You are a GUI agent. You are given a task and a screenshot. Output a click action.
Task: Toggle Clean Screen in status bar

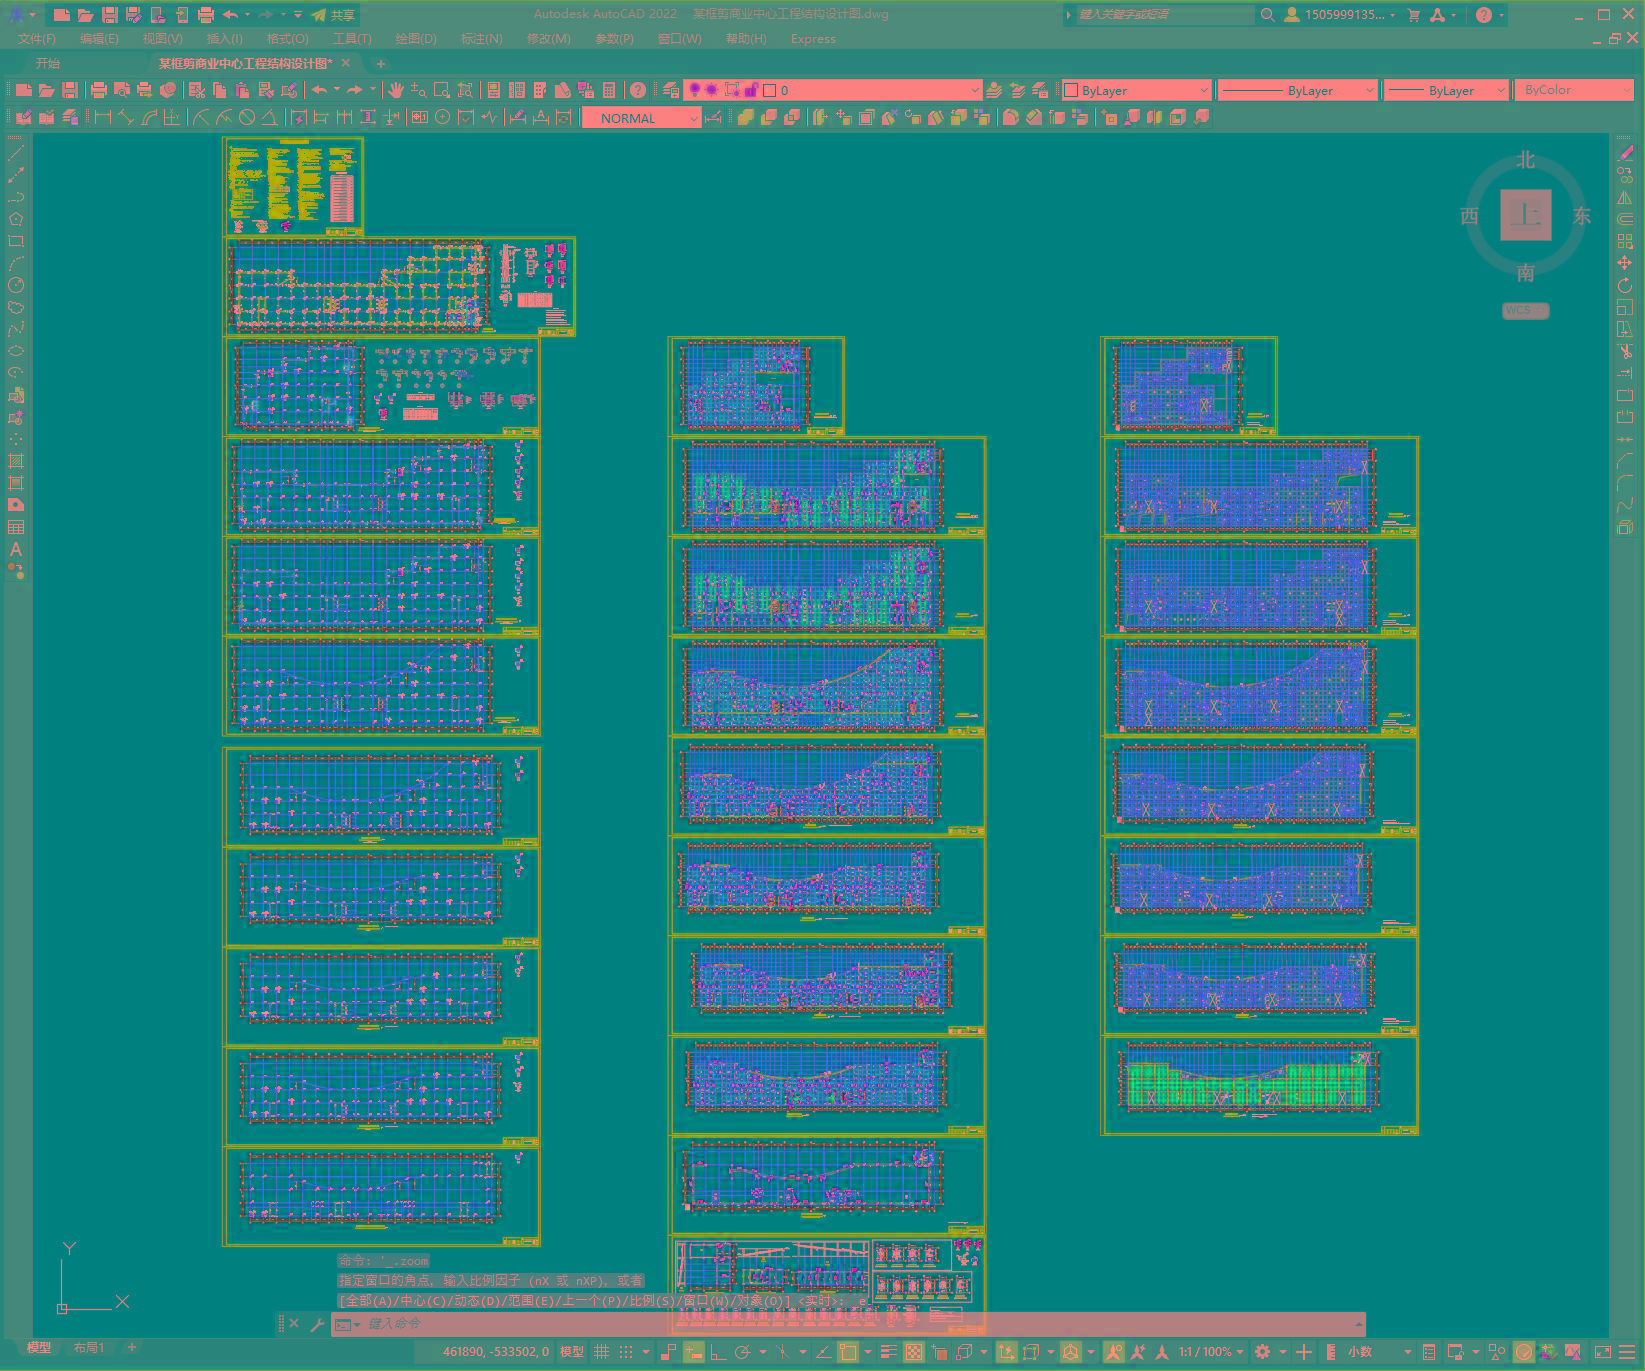(1603, 1352)
